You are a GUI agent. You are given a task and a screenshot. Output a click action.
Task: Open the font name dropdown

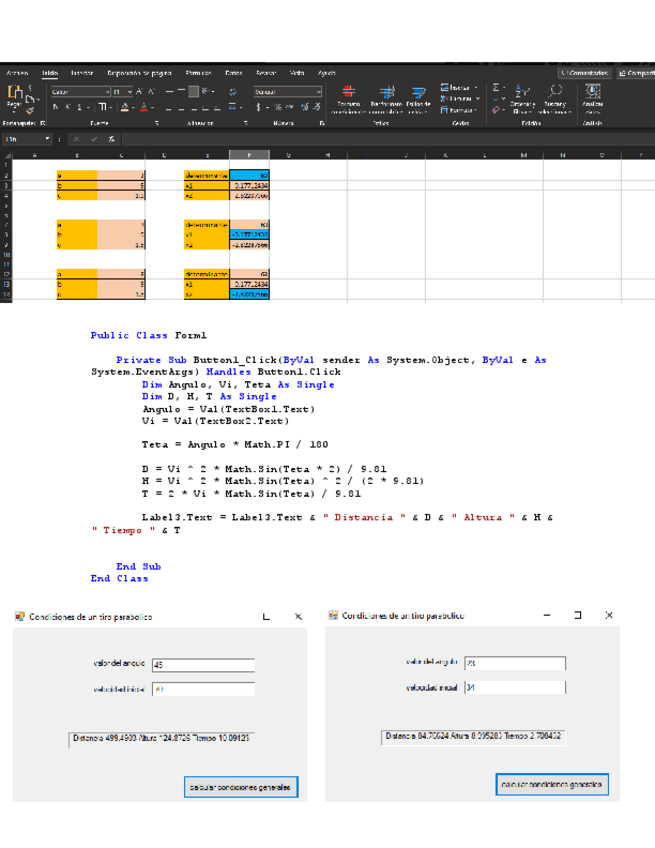pos(106,91)
